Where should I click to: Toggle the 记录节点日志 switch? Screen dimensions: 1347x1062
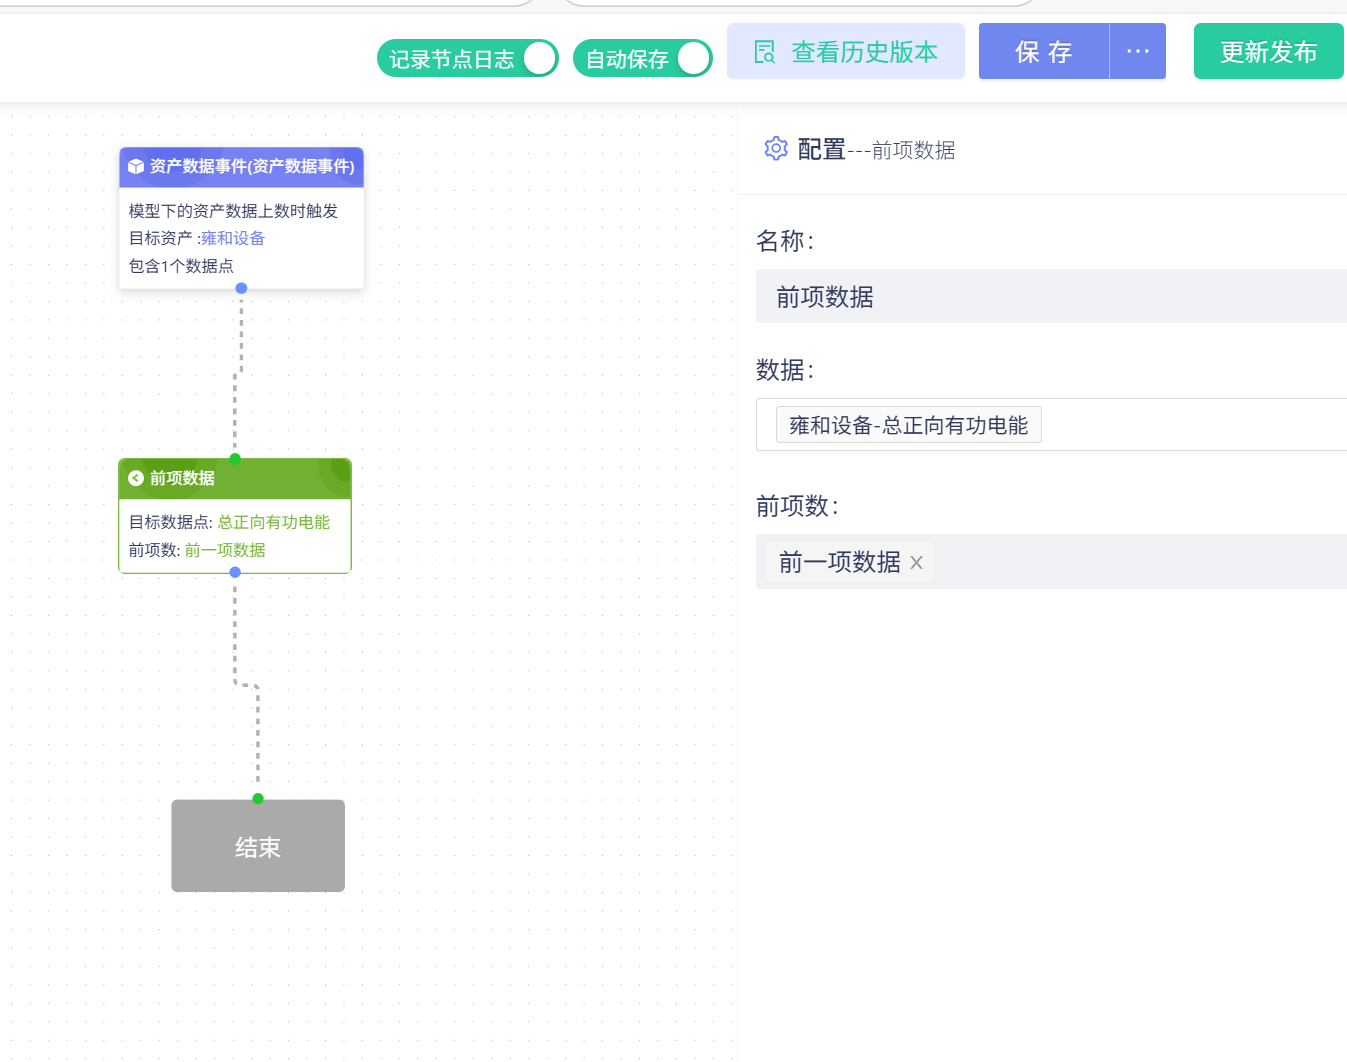click(468, 58)
